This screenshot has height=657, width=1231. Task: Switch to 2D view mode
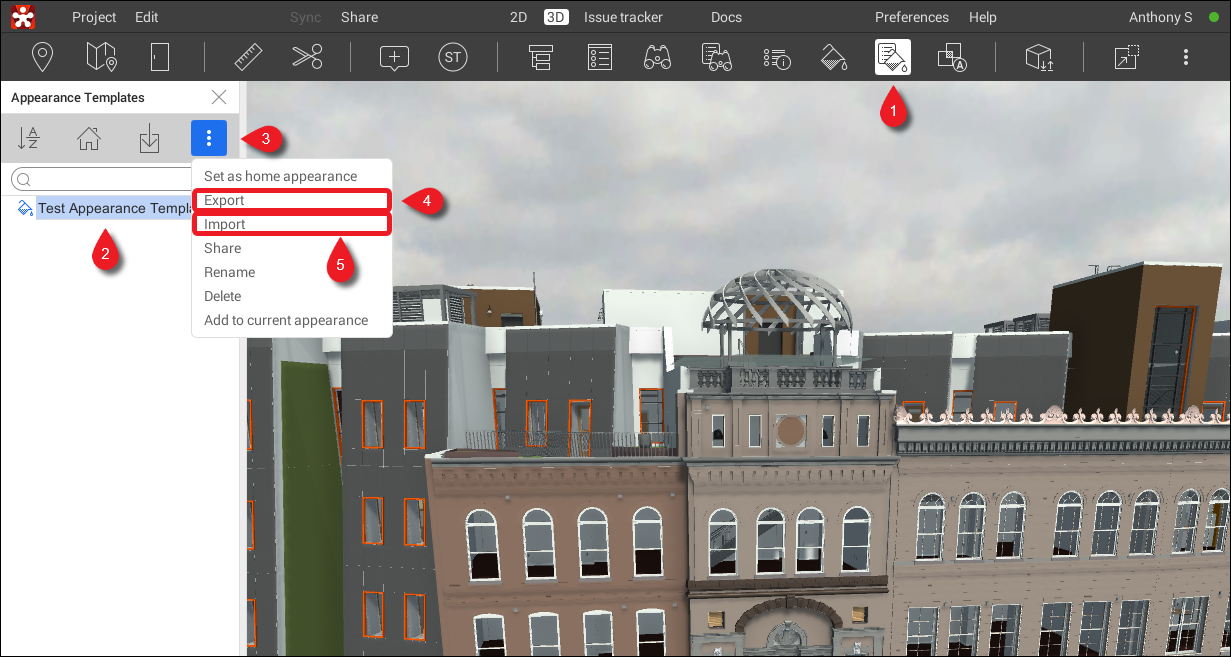[x=518, y=17]
